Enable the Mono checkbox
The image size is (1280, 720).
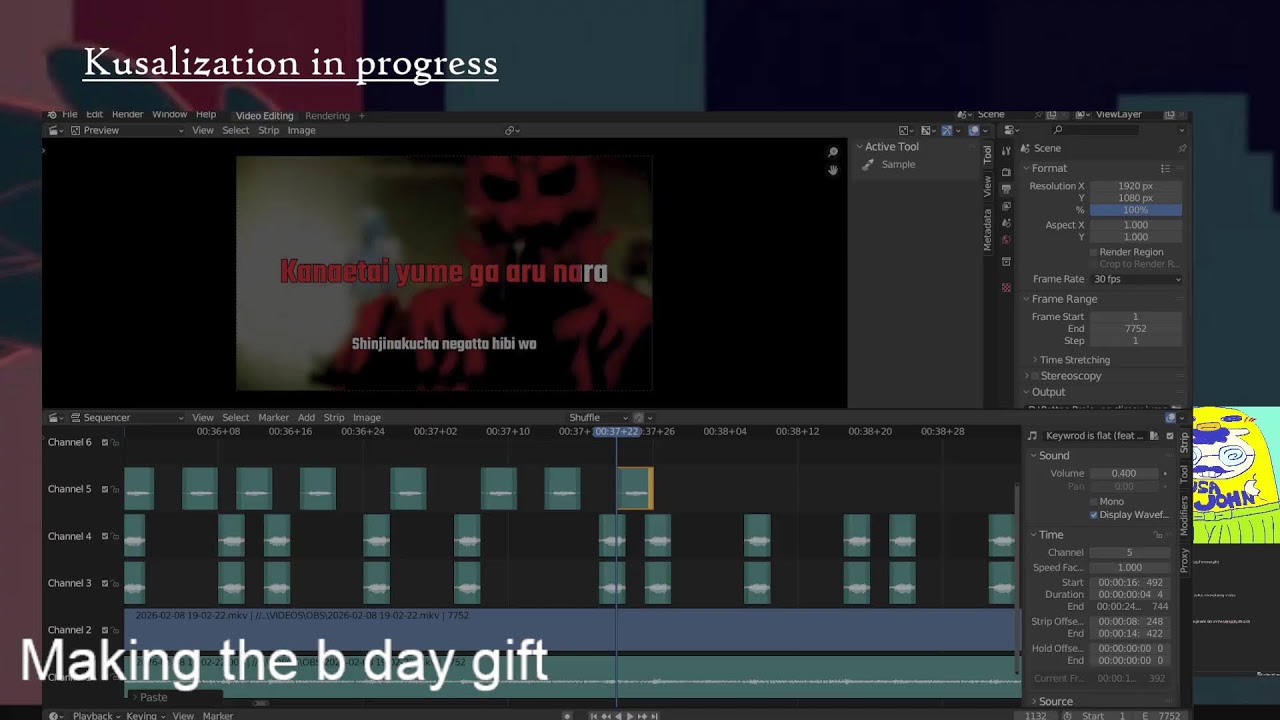1093,501
